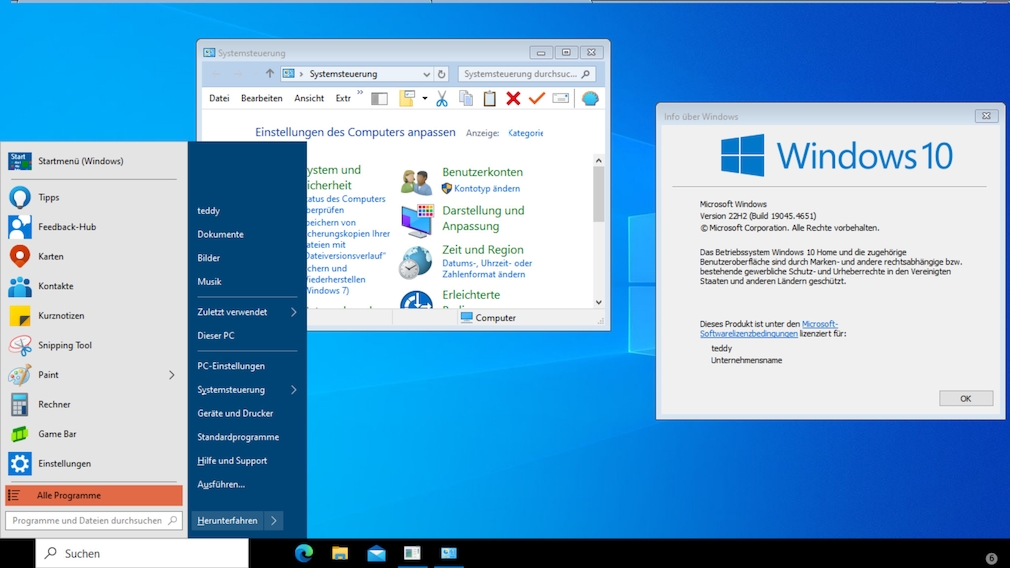This screenshot has height=568, width=1010.
Task: Open Bilder from the start menu
Action: [x=209, y=258]
